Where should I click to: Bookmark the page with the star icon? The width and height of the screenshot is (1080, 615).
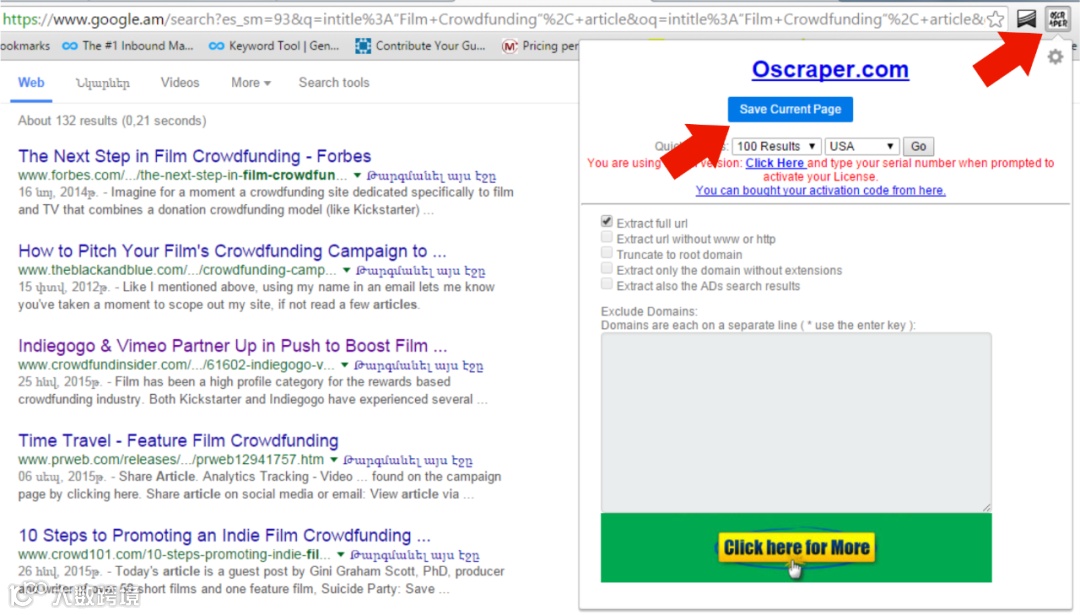[x=995, y=19]
